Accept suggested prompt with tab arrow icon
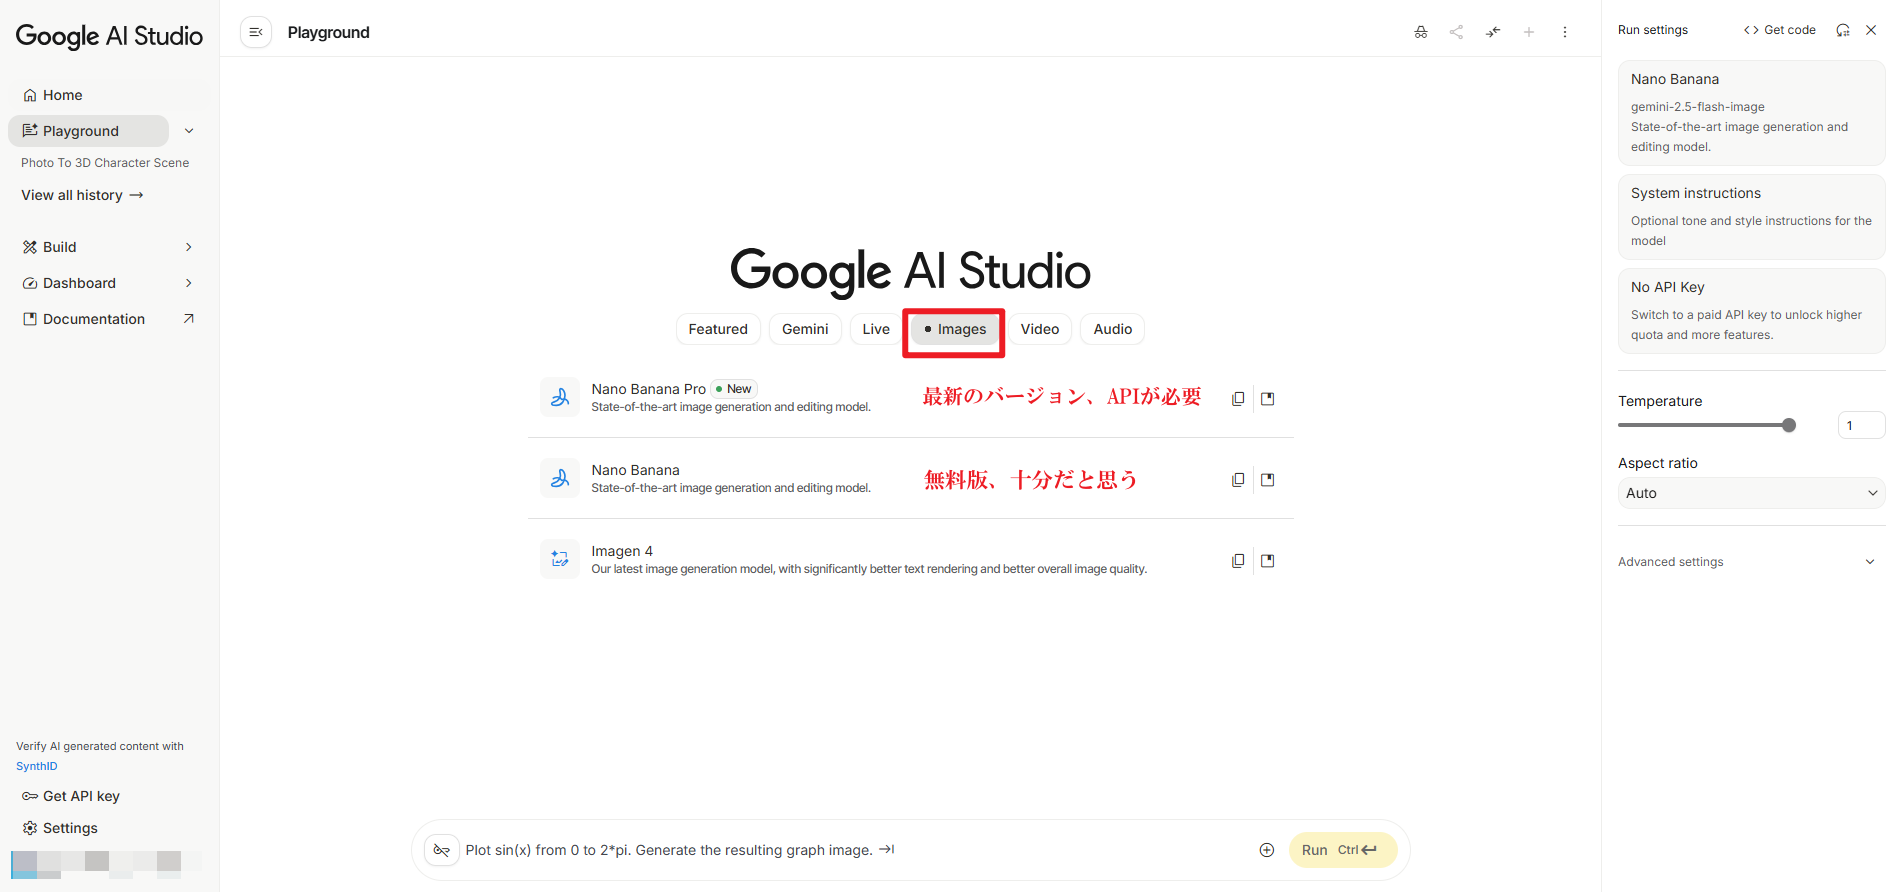The height and width of the screenshot is (892, 1901). pos(887,849)
